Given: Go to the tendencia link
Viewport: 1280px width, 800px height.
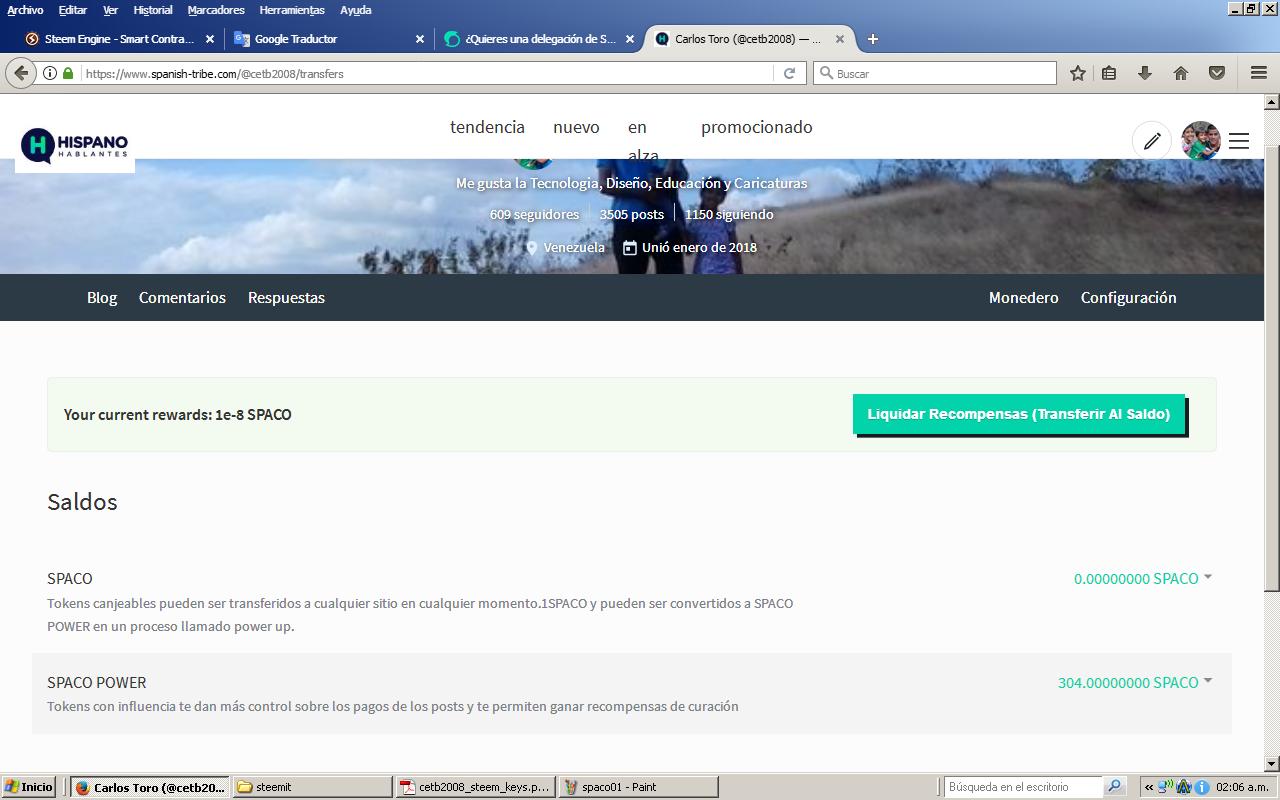Looking at the screenshot, I should point(487,127).
